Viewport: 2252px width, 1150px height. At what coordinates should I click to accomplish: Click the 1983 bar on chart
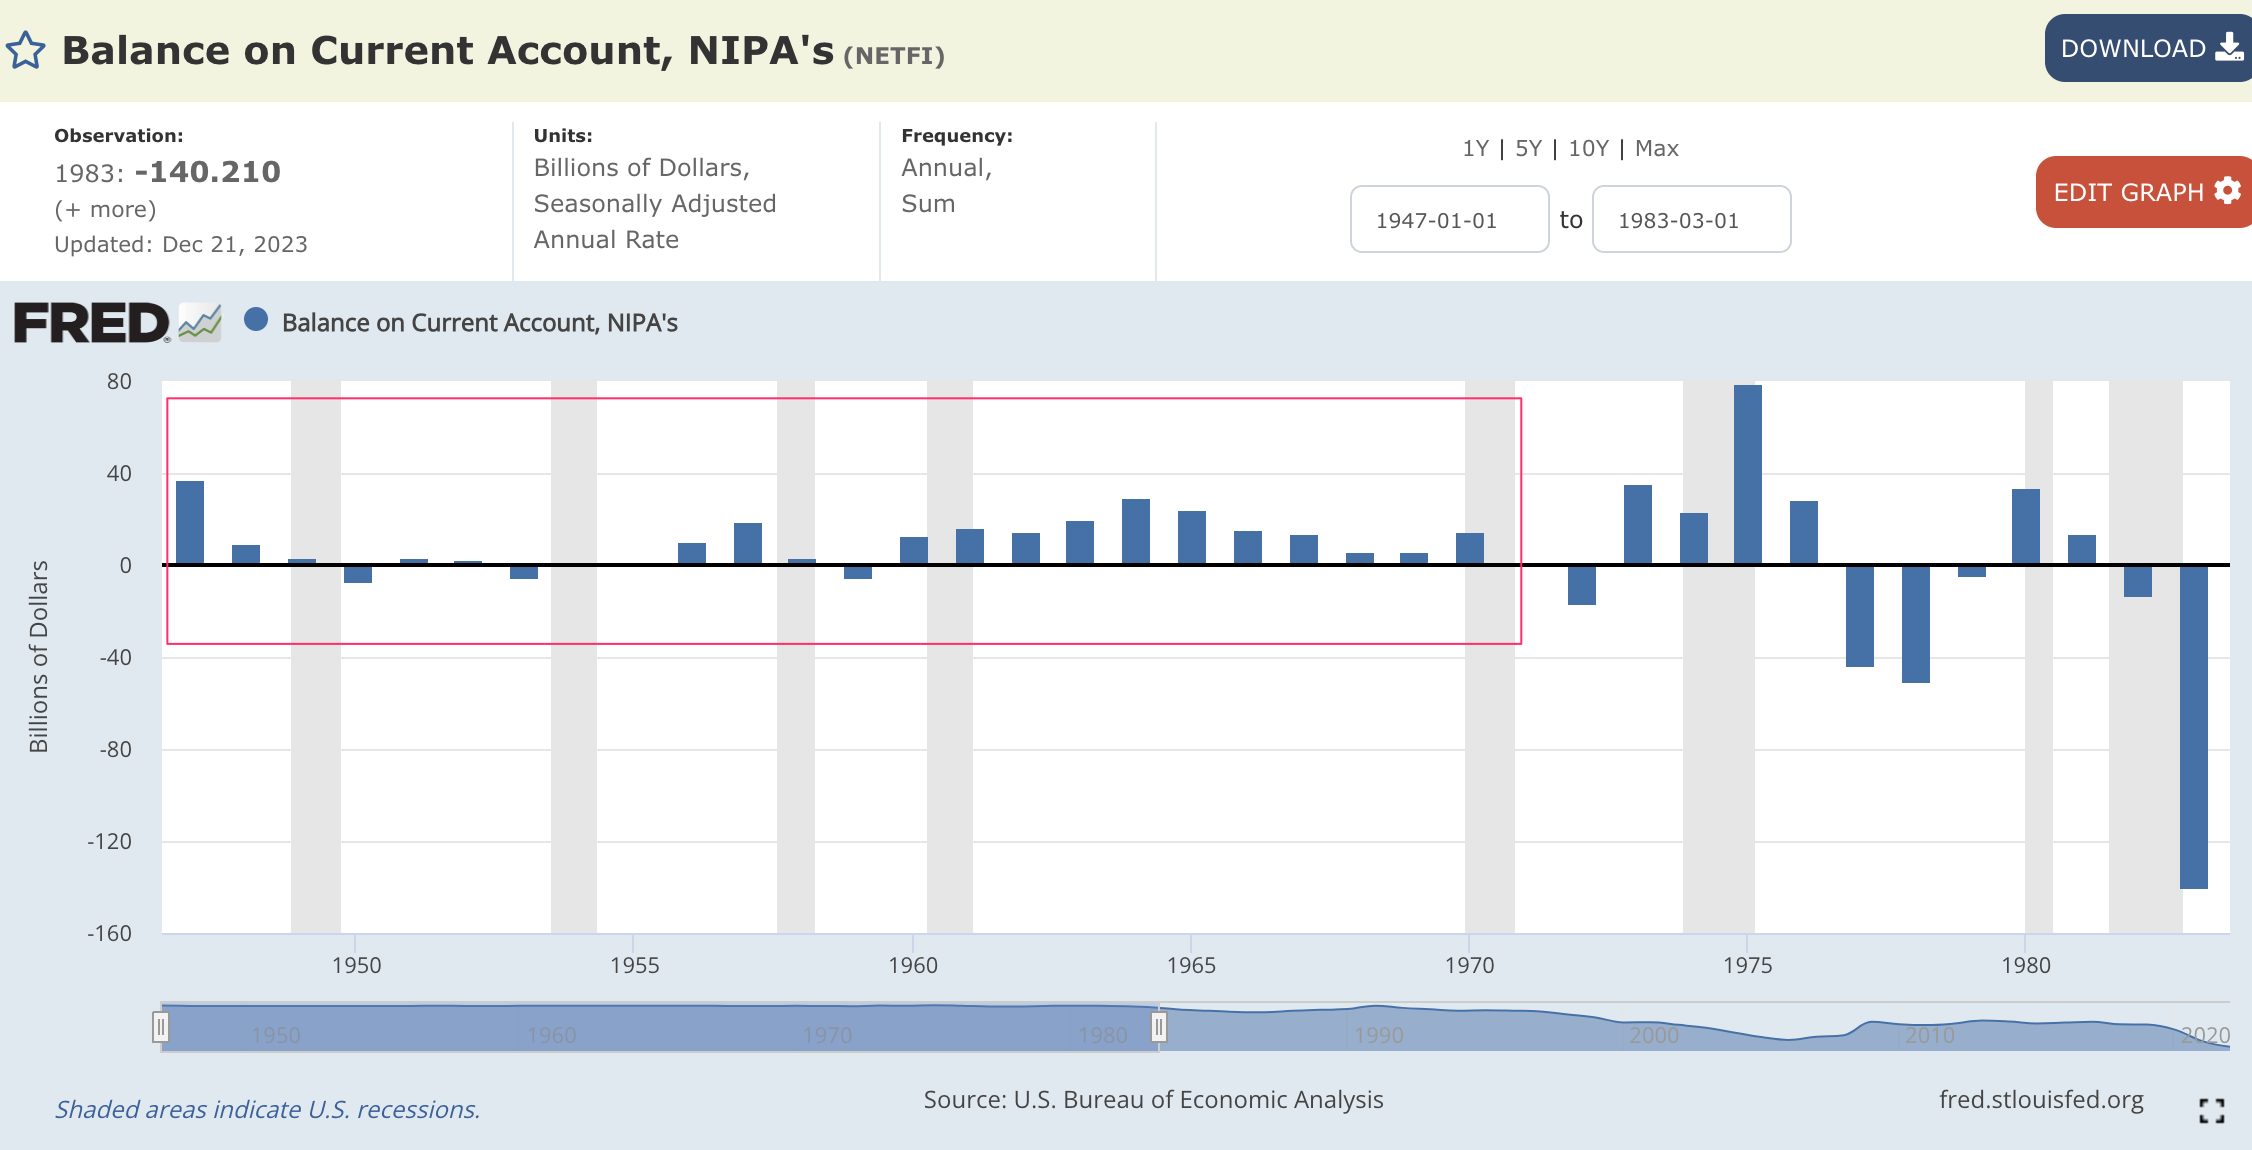tap(2193, 725)
